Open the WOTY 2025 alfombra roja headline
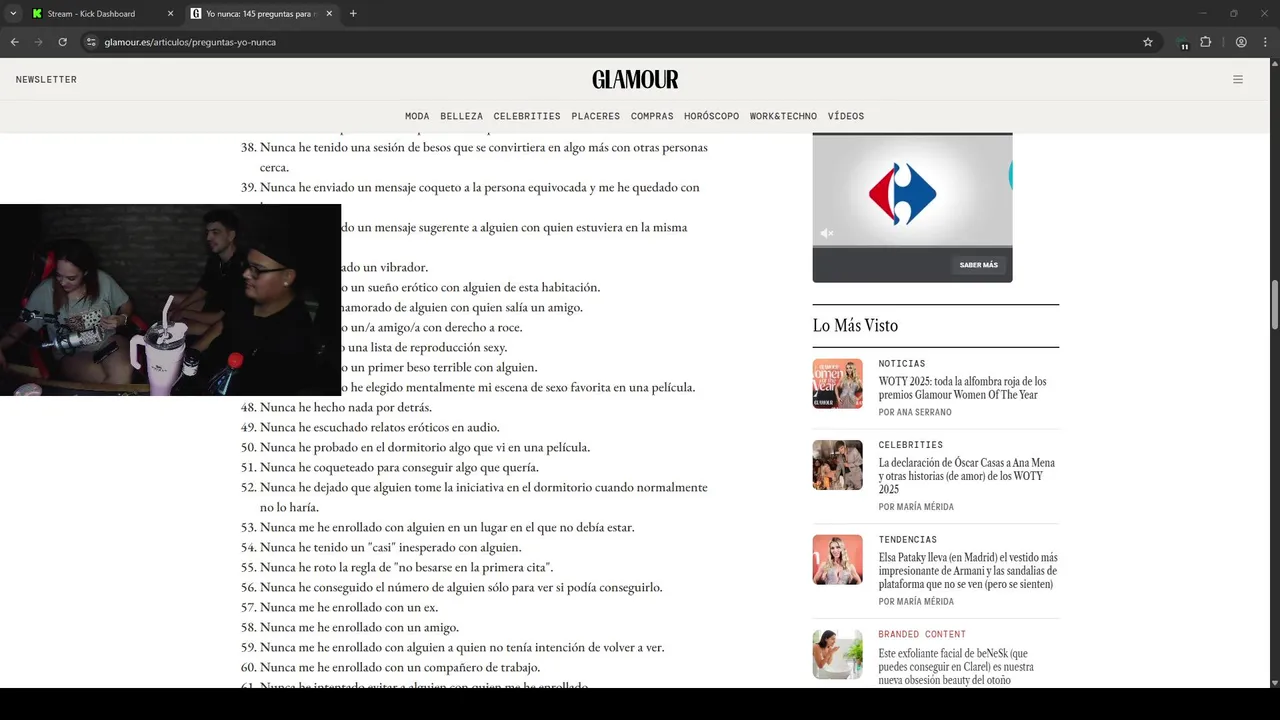This screenshot has height=720, width=1280. coord(963,388)
